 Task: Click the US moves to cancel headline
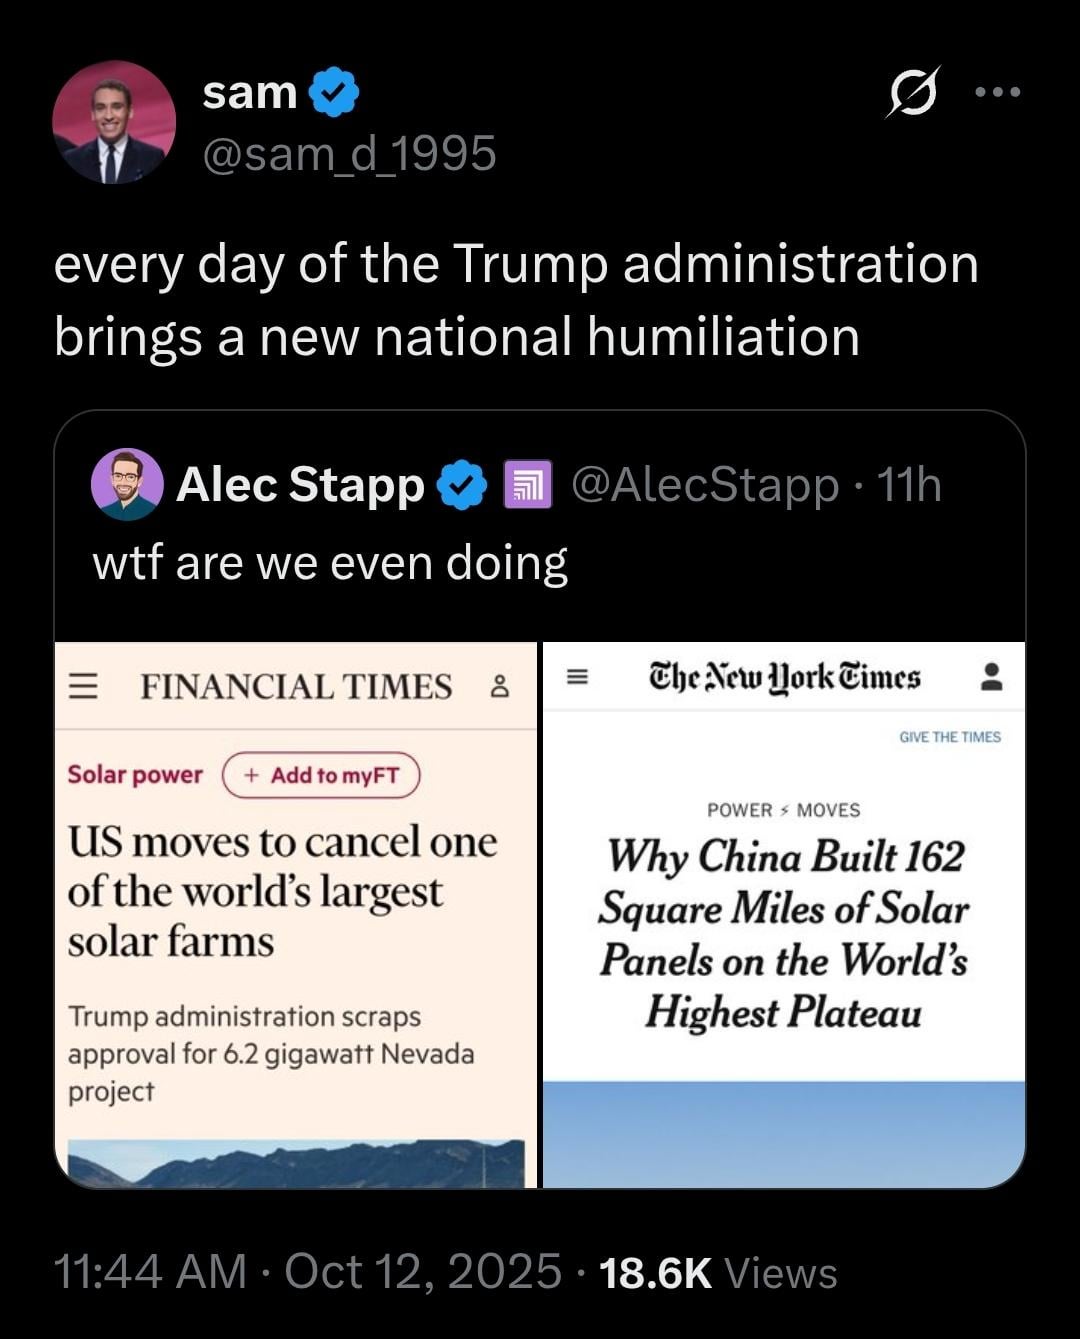click(x=281, y=891)
